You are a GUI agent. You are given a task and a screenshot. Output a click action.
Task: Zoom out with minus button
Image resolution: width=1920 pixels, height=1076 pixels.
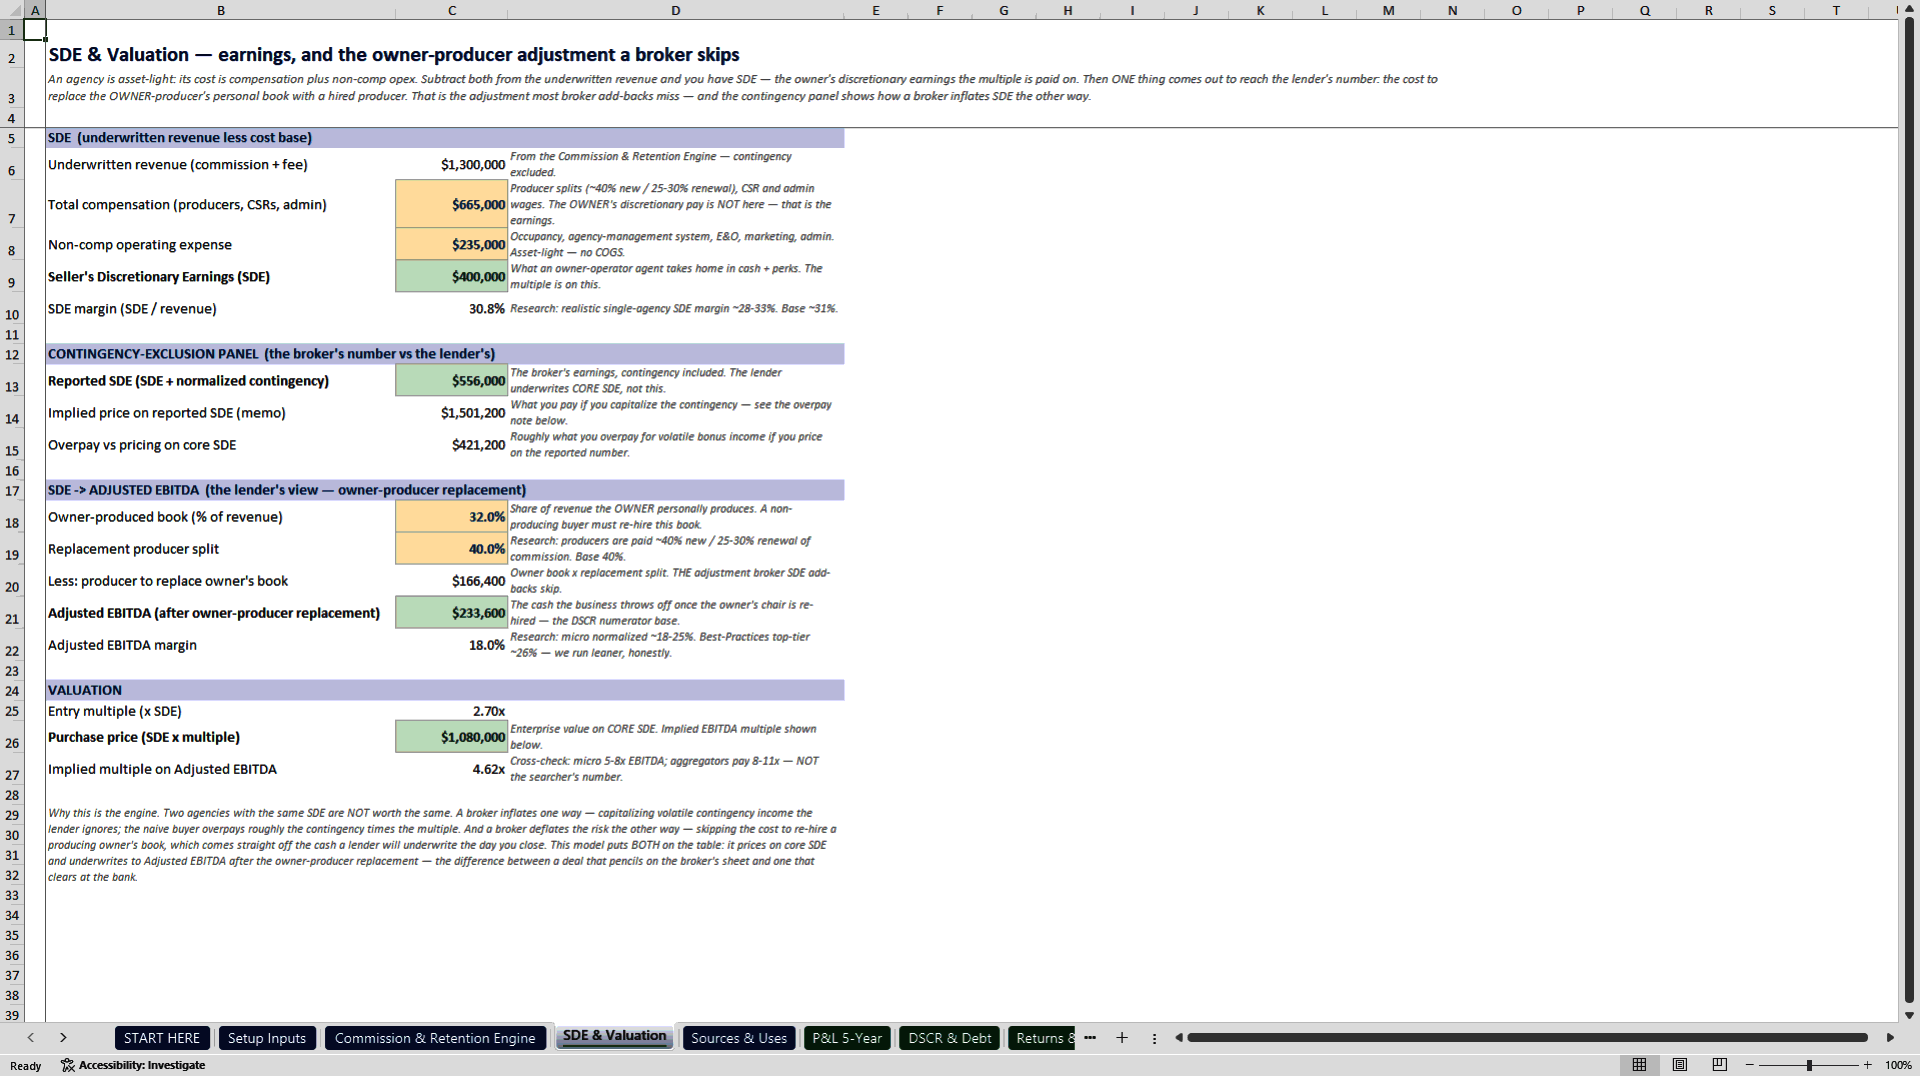(1750, 1065)
